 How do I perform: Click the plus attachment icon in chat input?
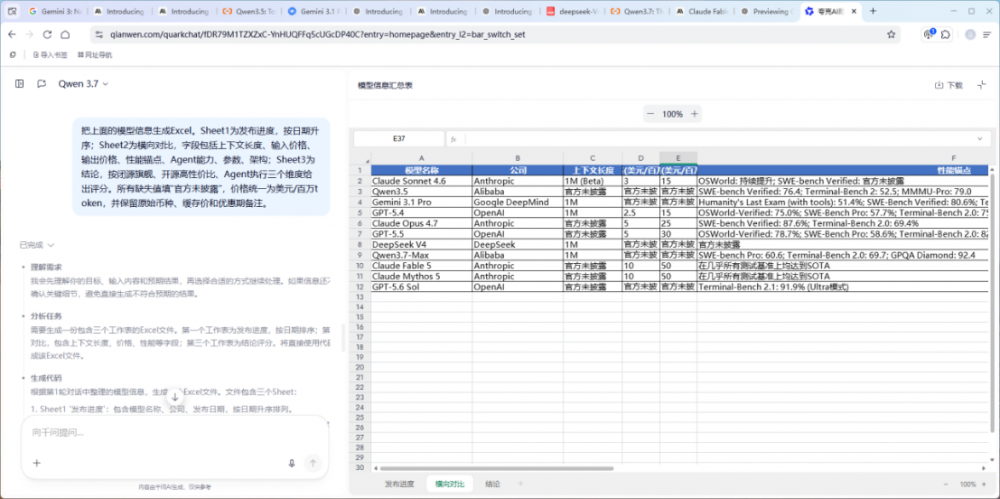(36, 463)
